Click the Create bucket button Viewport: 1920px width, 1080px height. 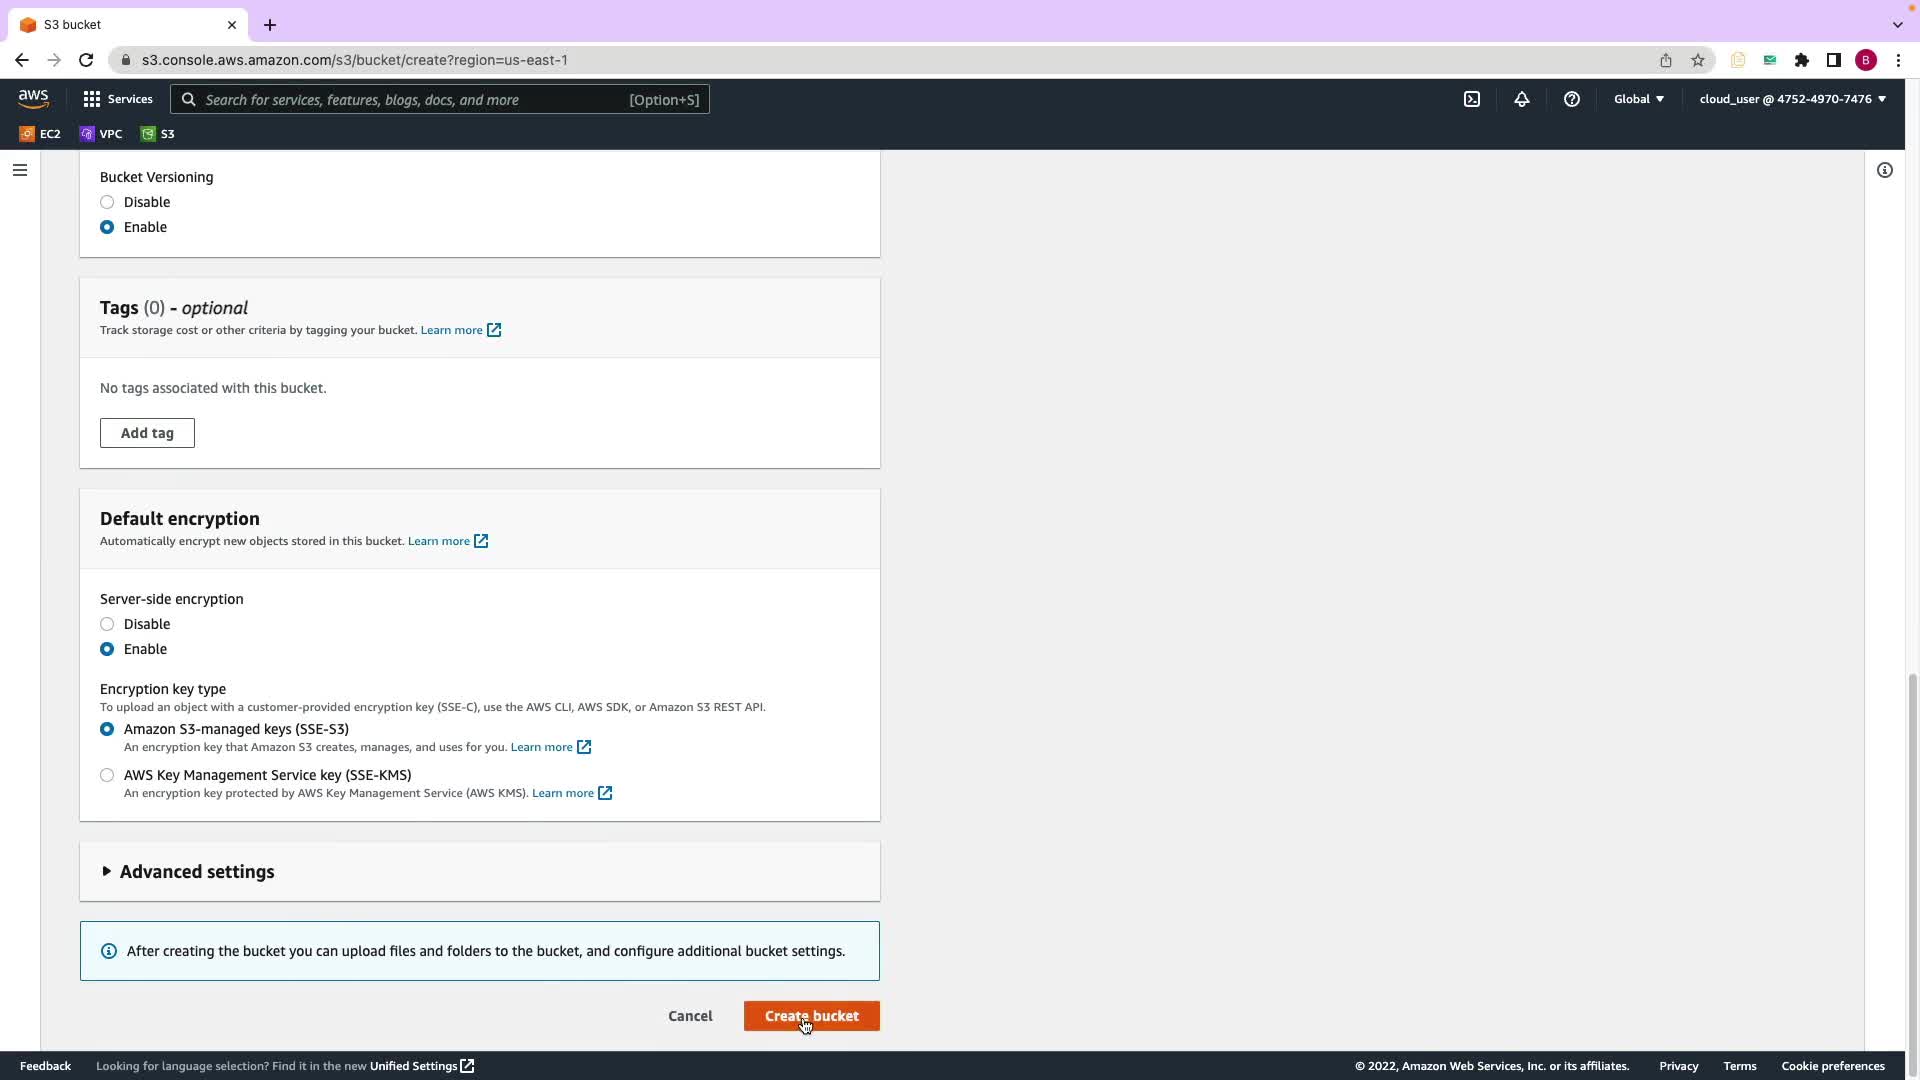(811, 1016)
